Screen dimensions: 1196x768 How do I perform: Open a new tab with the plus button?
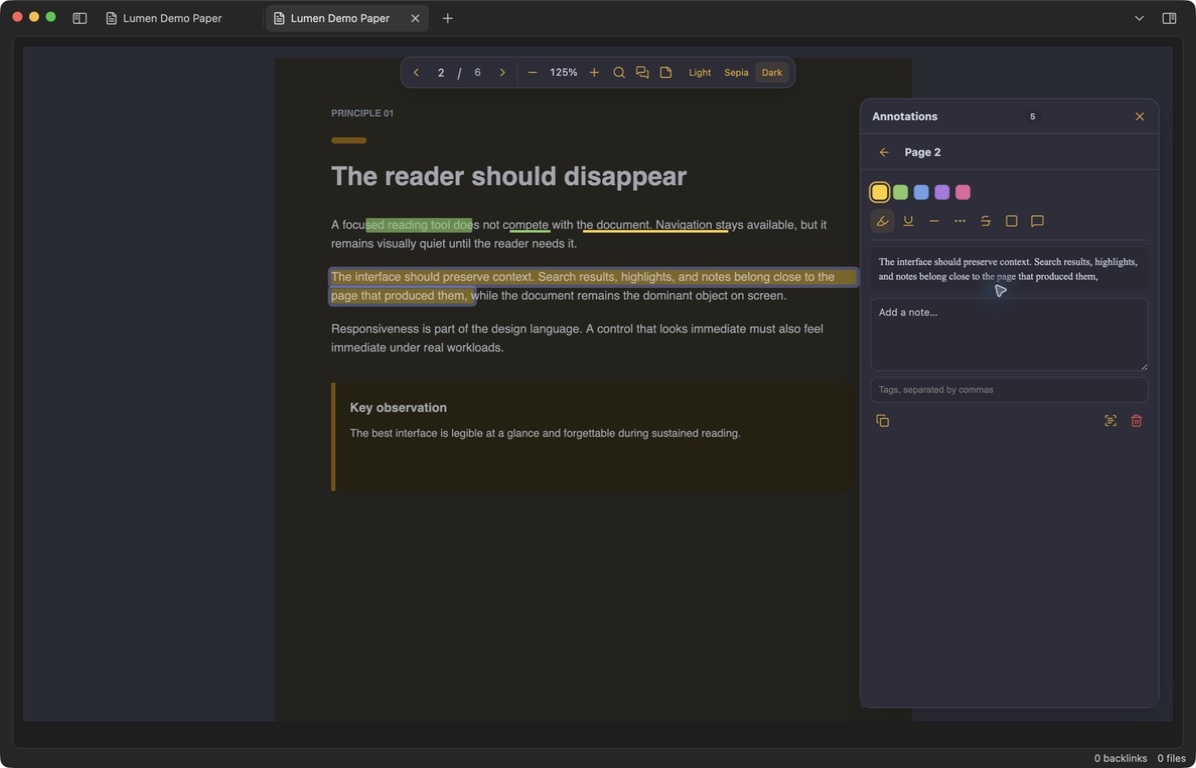click(448, 18)
